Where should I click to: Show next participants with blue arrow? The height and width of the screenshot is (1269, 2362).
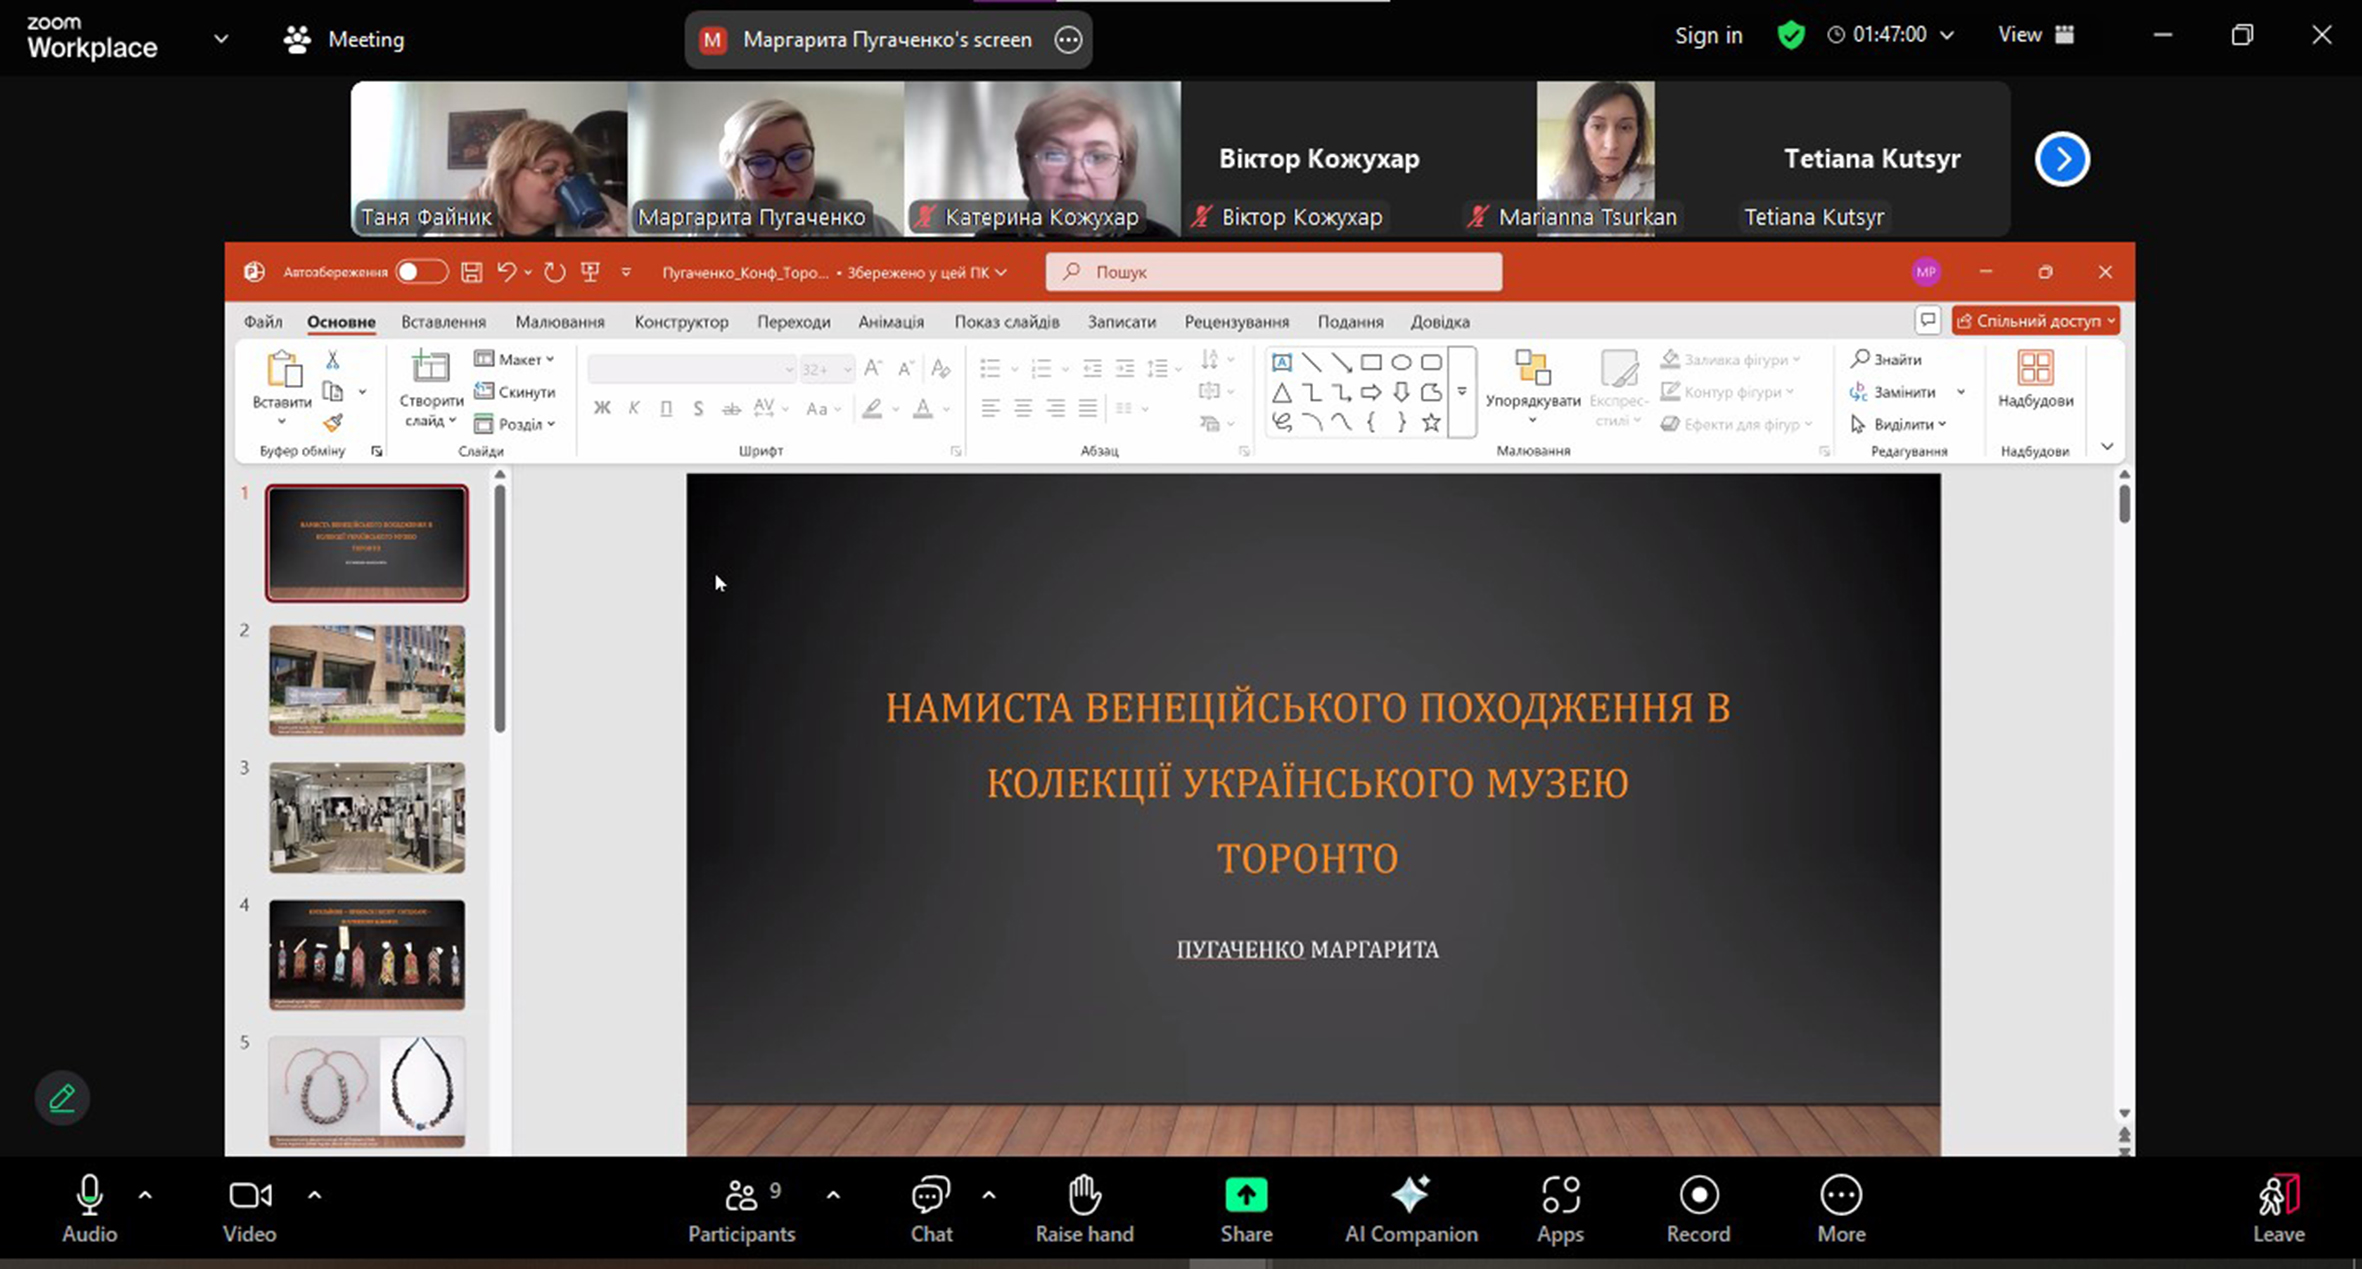coord(2062,159)
